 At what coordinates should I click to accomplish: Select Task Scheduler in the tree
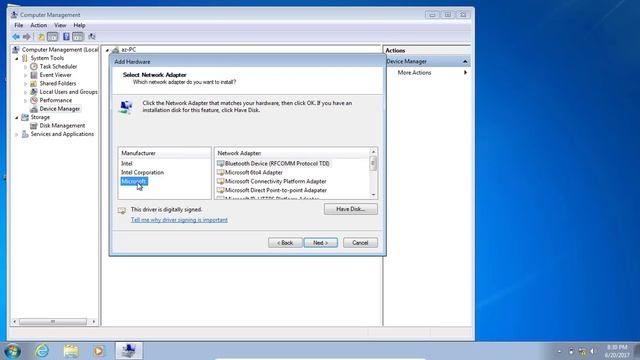click(58, 66)
